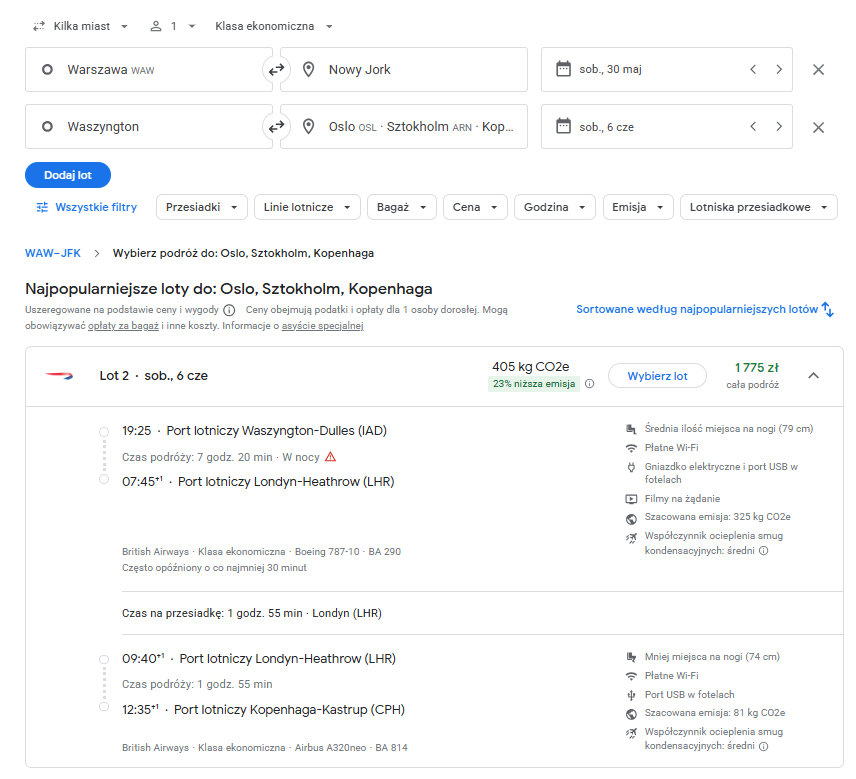Go back to WAW–JFK breadcrumb
The height and width of the screenshot is (779, 856).
pos(53,253)
